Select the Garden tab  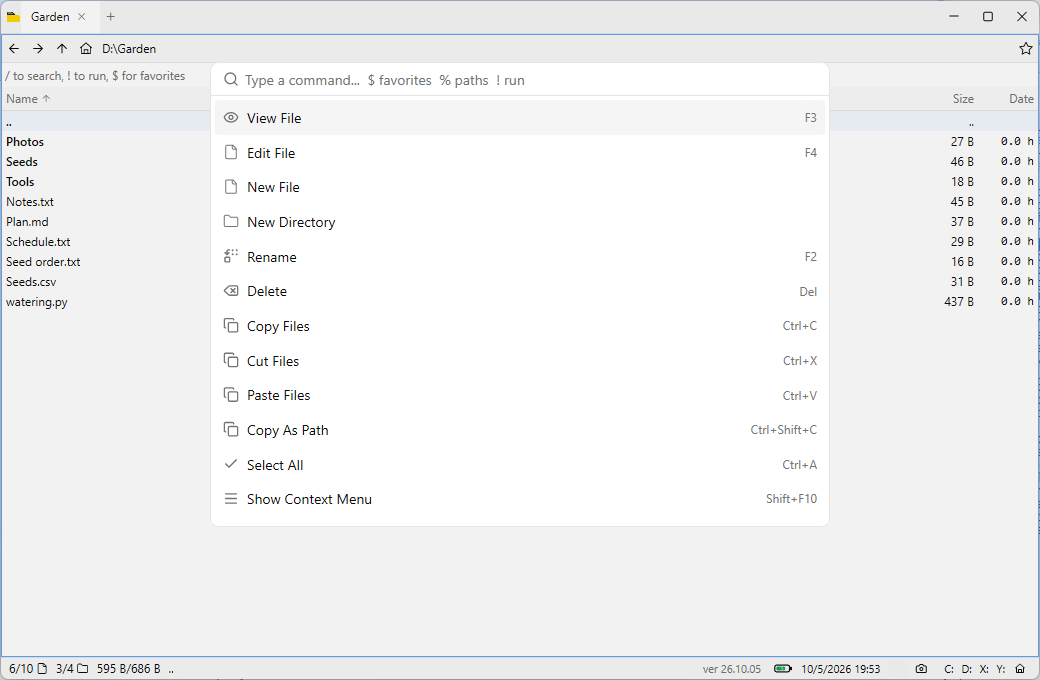coord(50,17)
